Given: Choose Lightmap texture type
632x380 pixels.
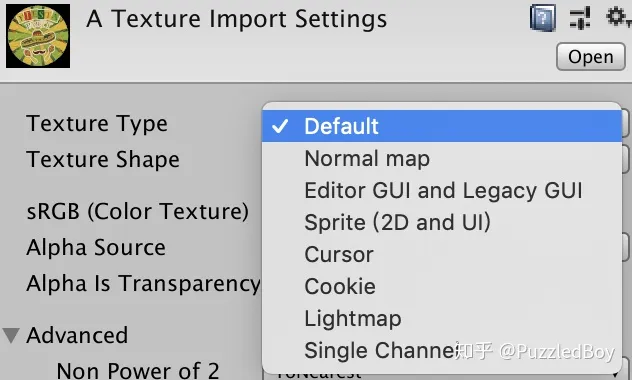Looking at the screenshot, I should point(442,318).
